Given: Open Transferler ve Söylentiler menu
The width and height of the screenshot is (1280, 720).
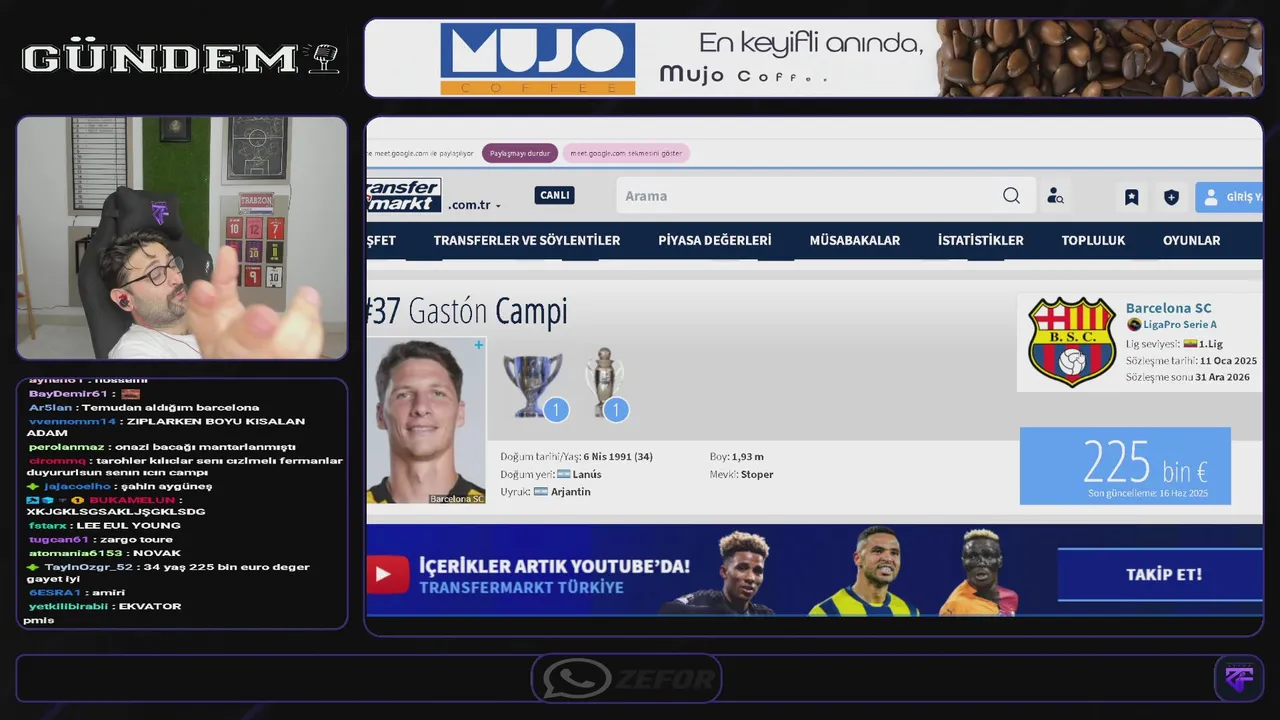Looking at the screenshot, I should [527, 240].
